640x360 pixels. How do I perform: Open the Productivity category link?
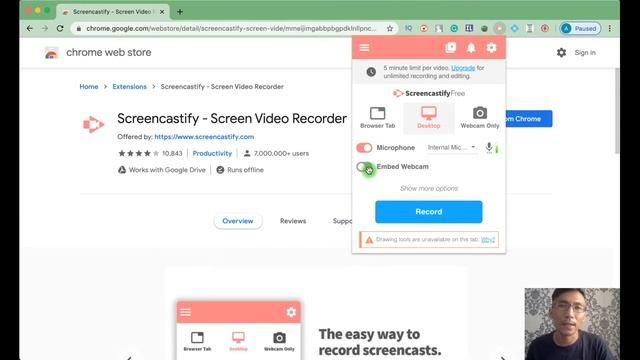[212, 153]
